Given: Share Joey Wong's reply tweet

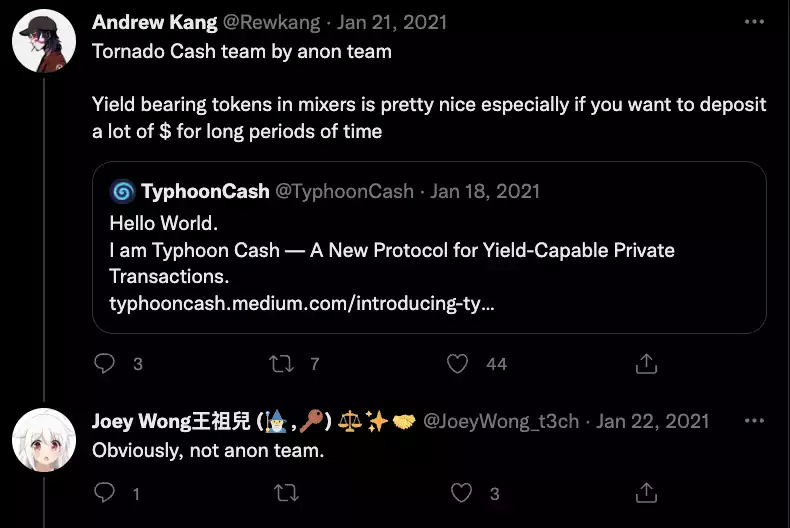Looking at the screenshot, I should (646, 492).
